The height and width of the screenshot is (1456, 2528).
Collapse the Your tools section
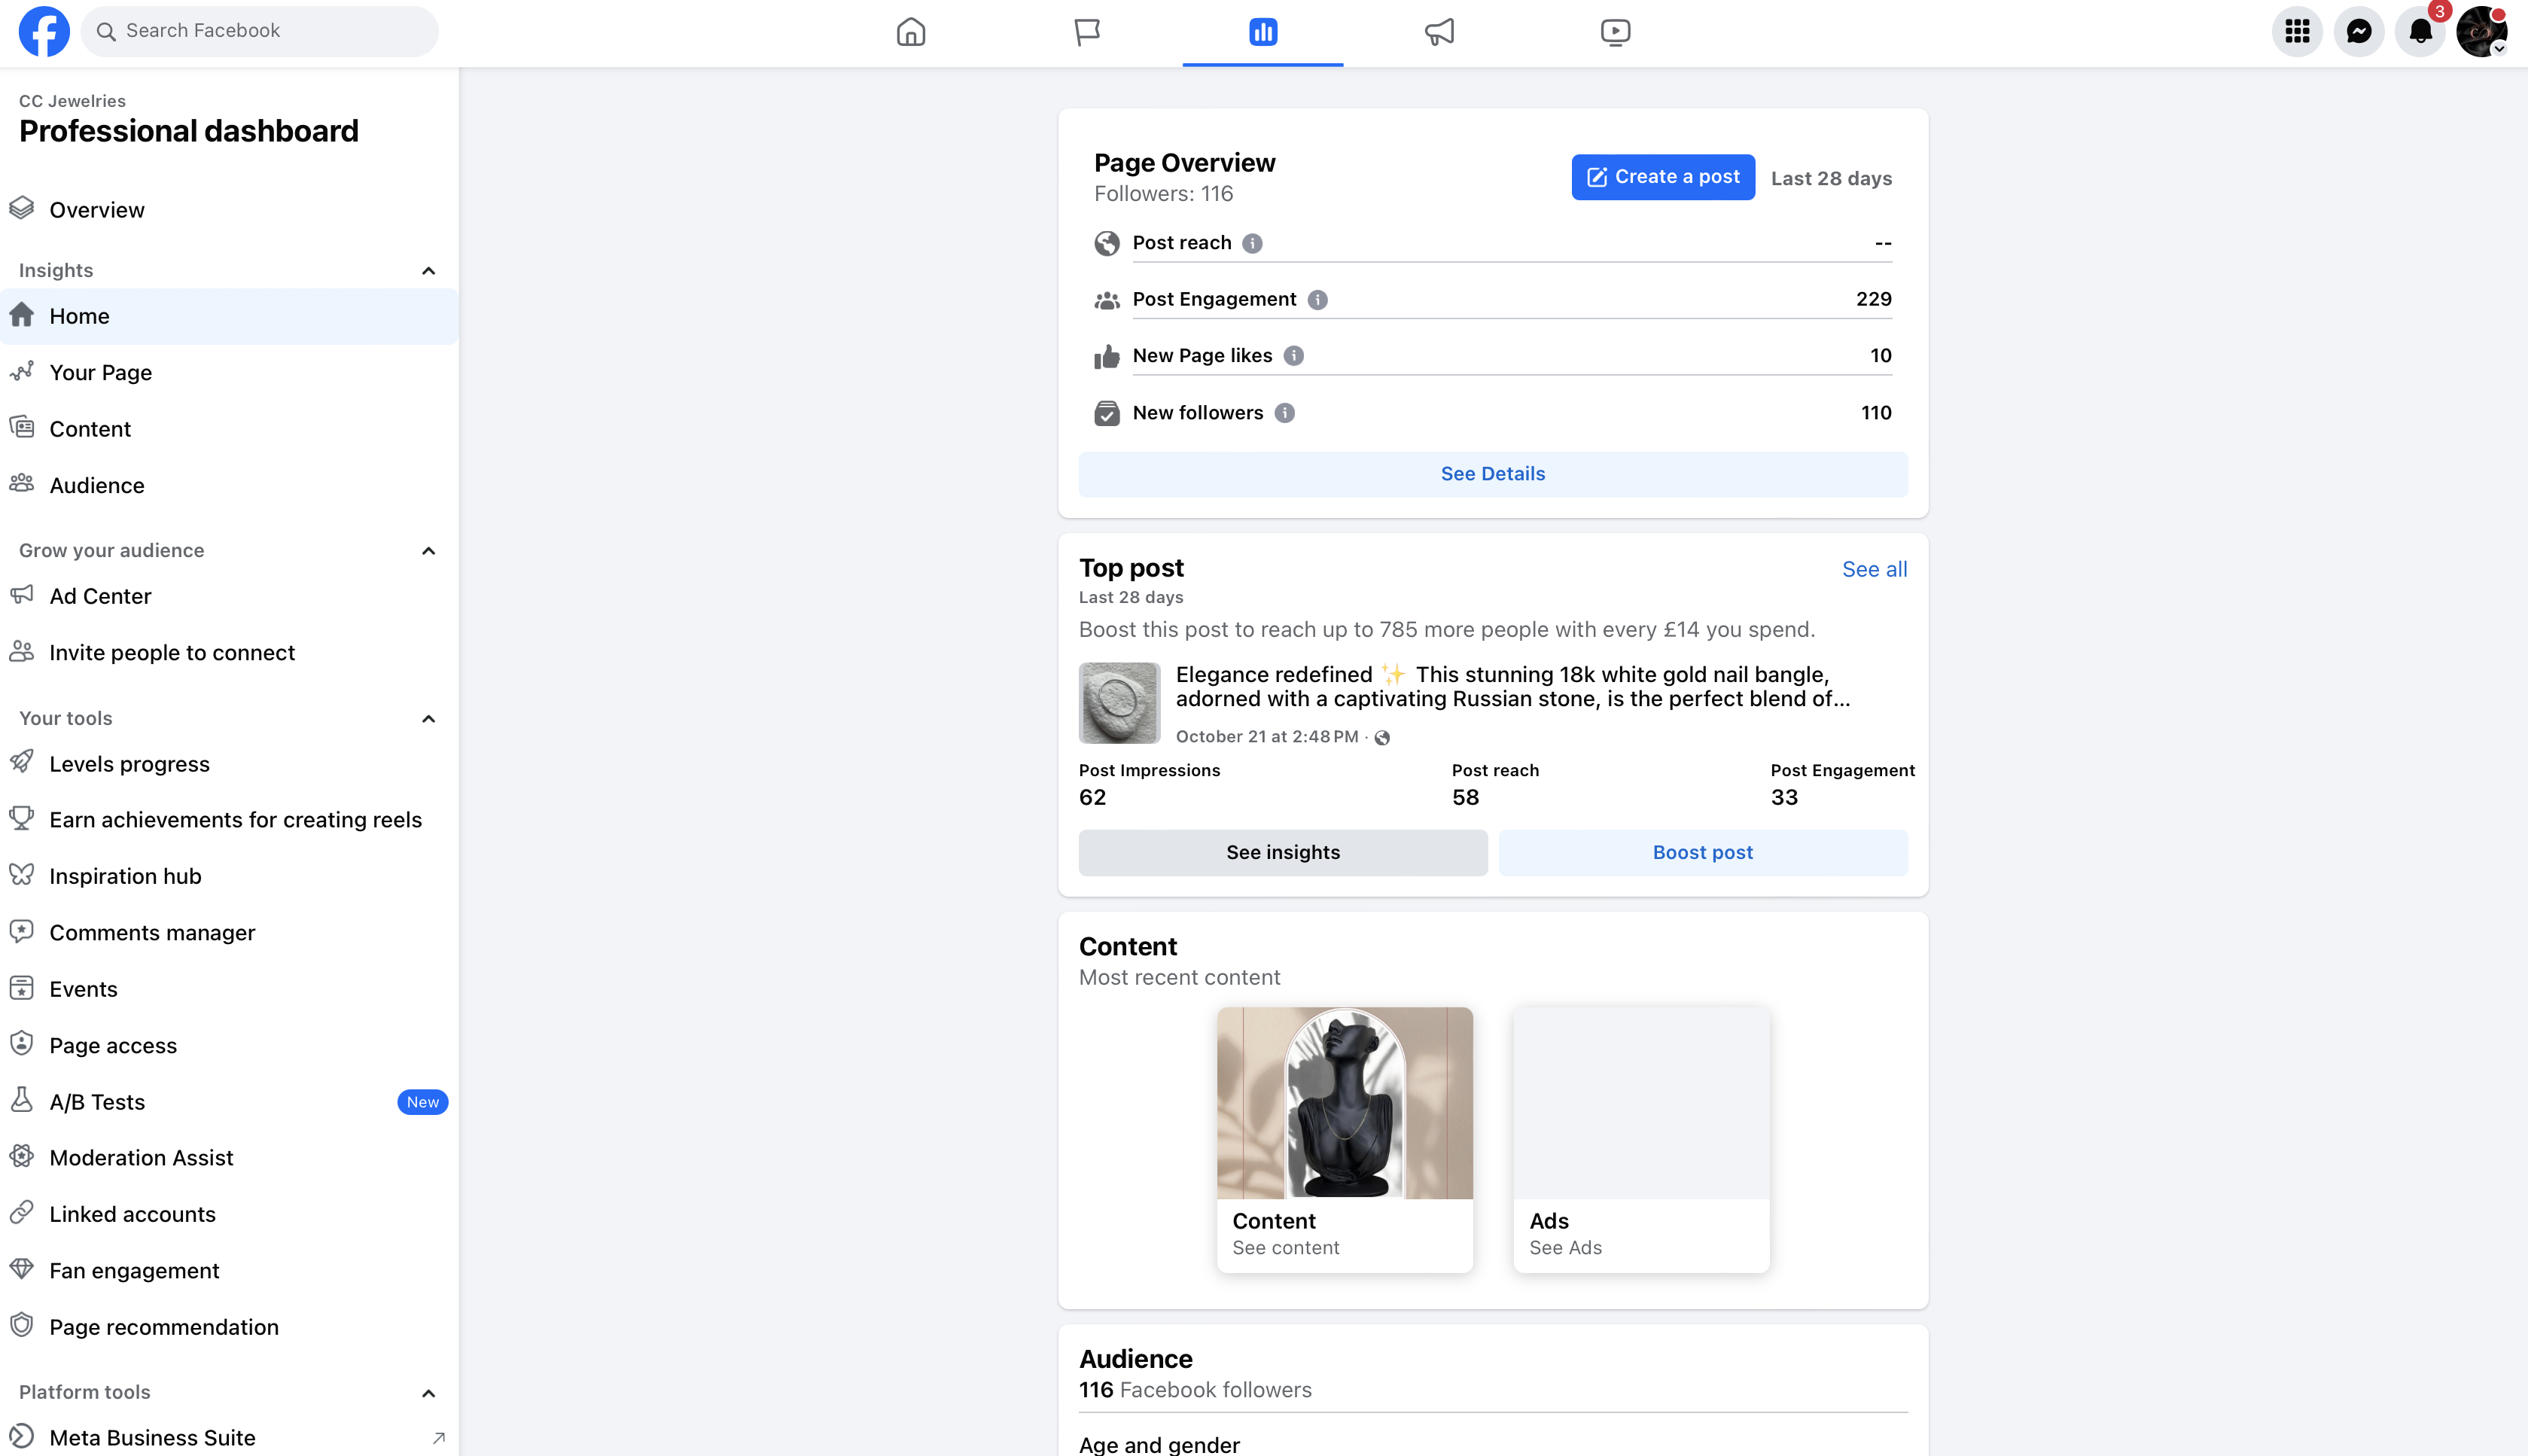coord(428,719)
